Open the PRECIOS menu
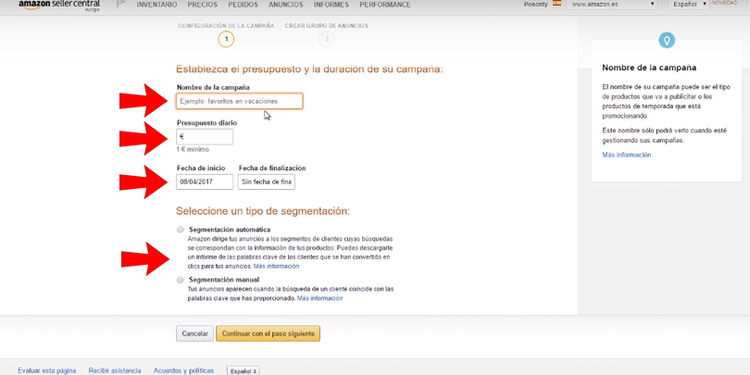This screenshot has width=750, height=375. click(202, 5)
